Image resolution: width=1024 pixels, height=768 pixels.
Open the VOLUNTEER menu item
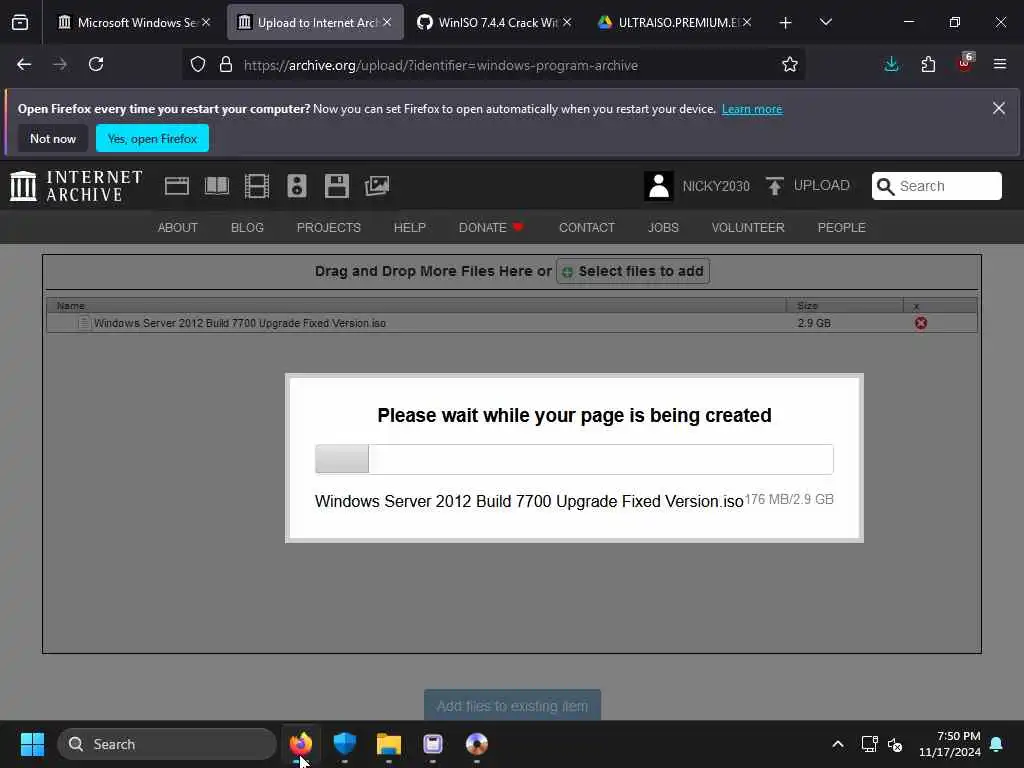pyautogui.click(x=748, y=227)
